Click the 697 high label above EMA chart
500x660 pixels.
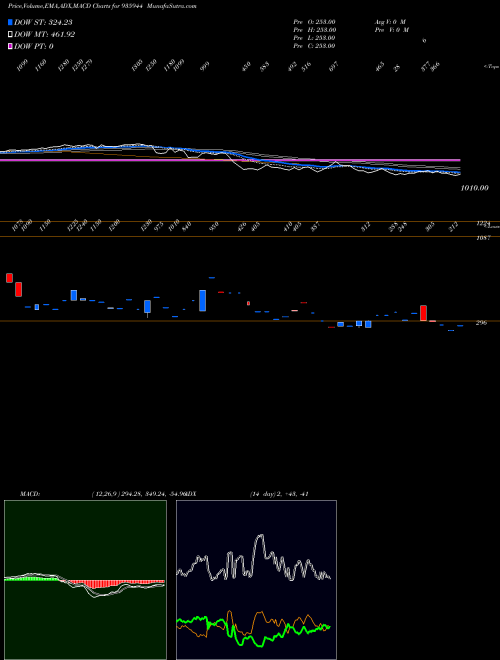(334, 67)
